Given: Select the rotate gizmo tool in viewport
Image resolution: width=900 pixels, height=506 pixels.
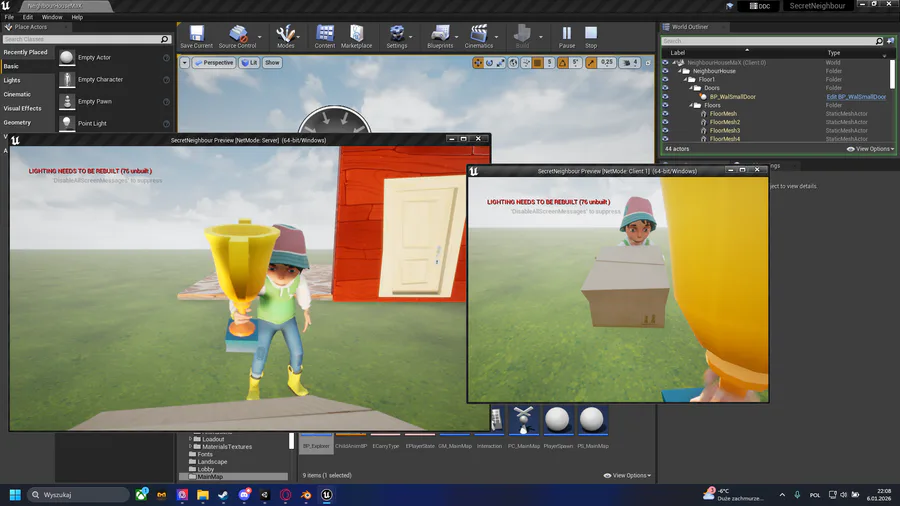Looking at the screenshot, I should [489, 63].
